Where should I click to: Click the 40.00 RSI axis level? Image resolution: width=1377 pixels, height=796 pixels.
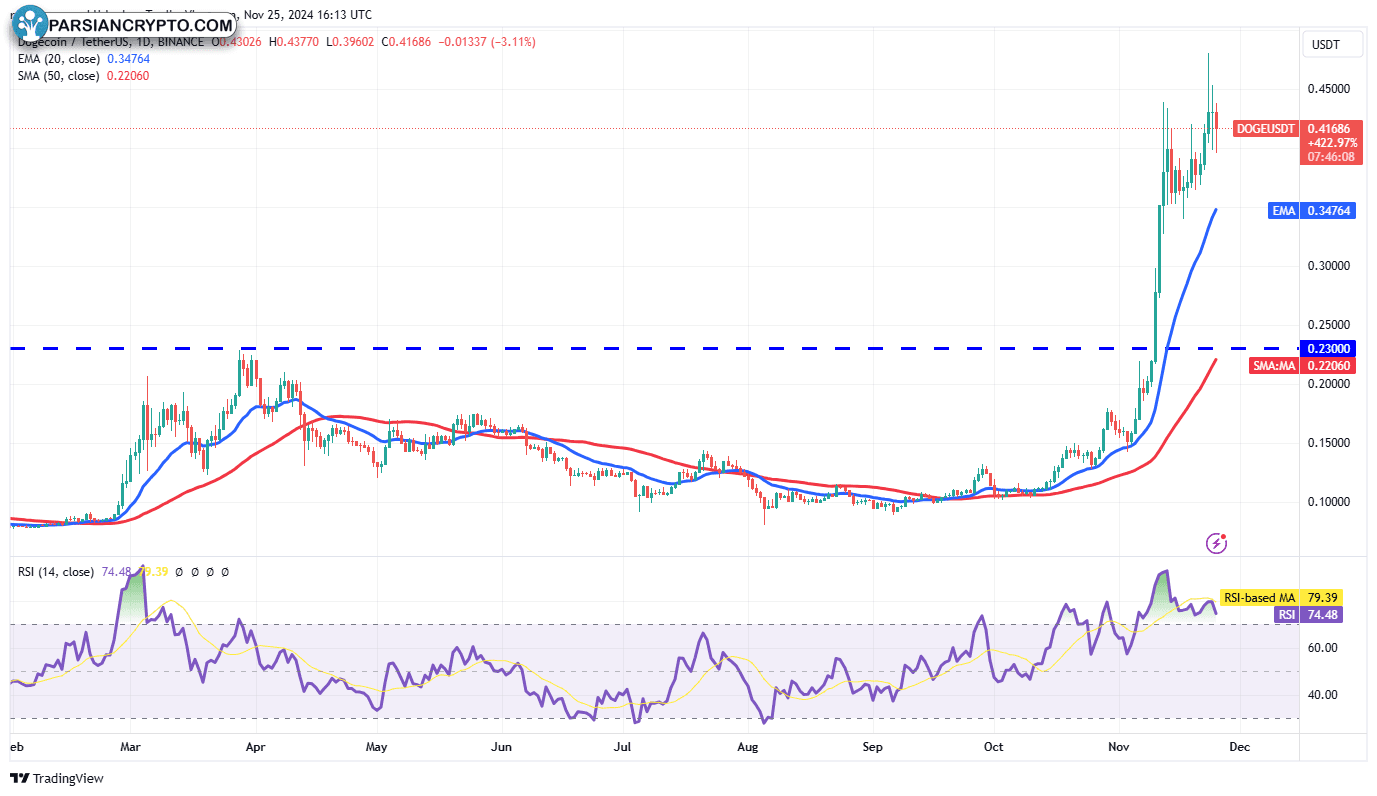coord(1323,695)
